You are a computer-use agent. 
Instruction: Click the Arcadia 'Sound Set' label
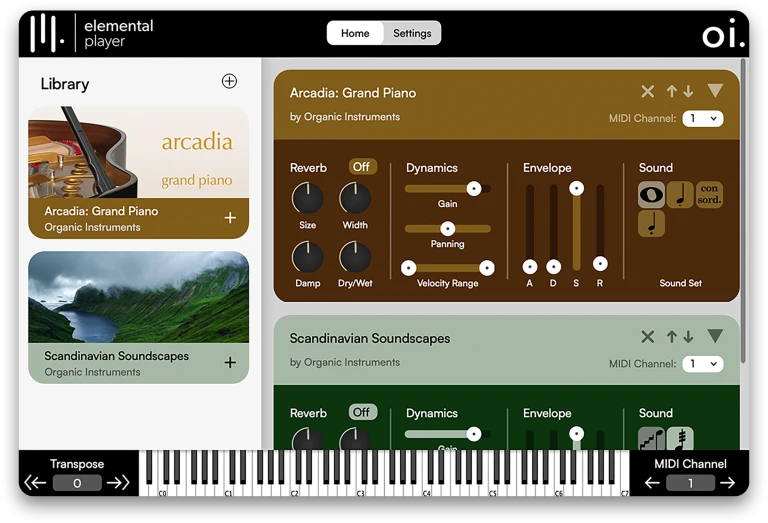tap(680, 283)
